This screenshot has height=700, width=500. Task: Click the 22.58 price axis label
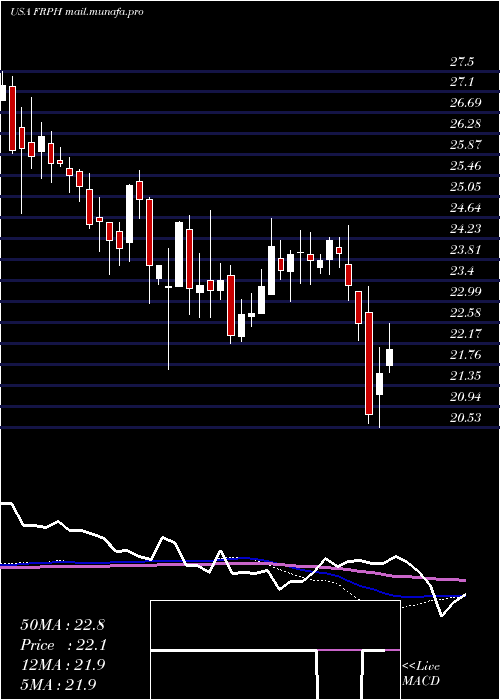[465, 312]
